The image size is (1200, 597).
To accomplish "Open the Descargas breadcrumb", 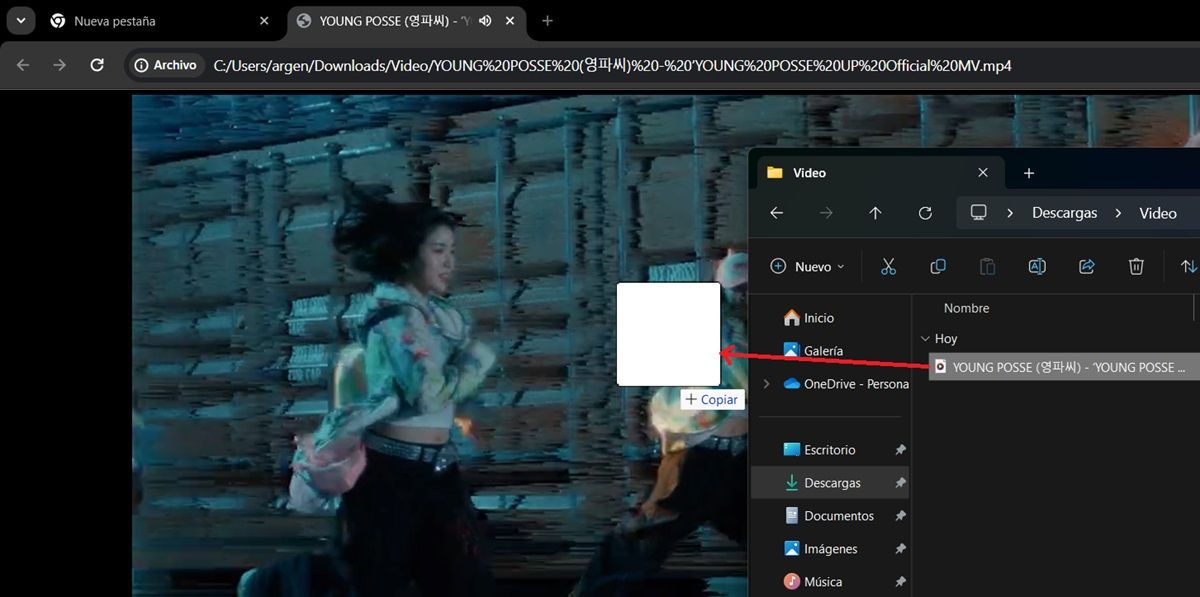I will coord(1064,213).
